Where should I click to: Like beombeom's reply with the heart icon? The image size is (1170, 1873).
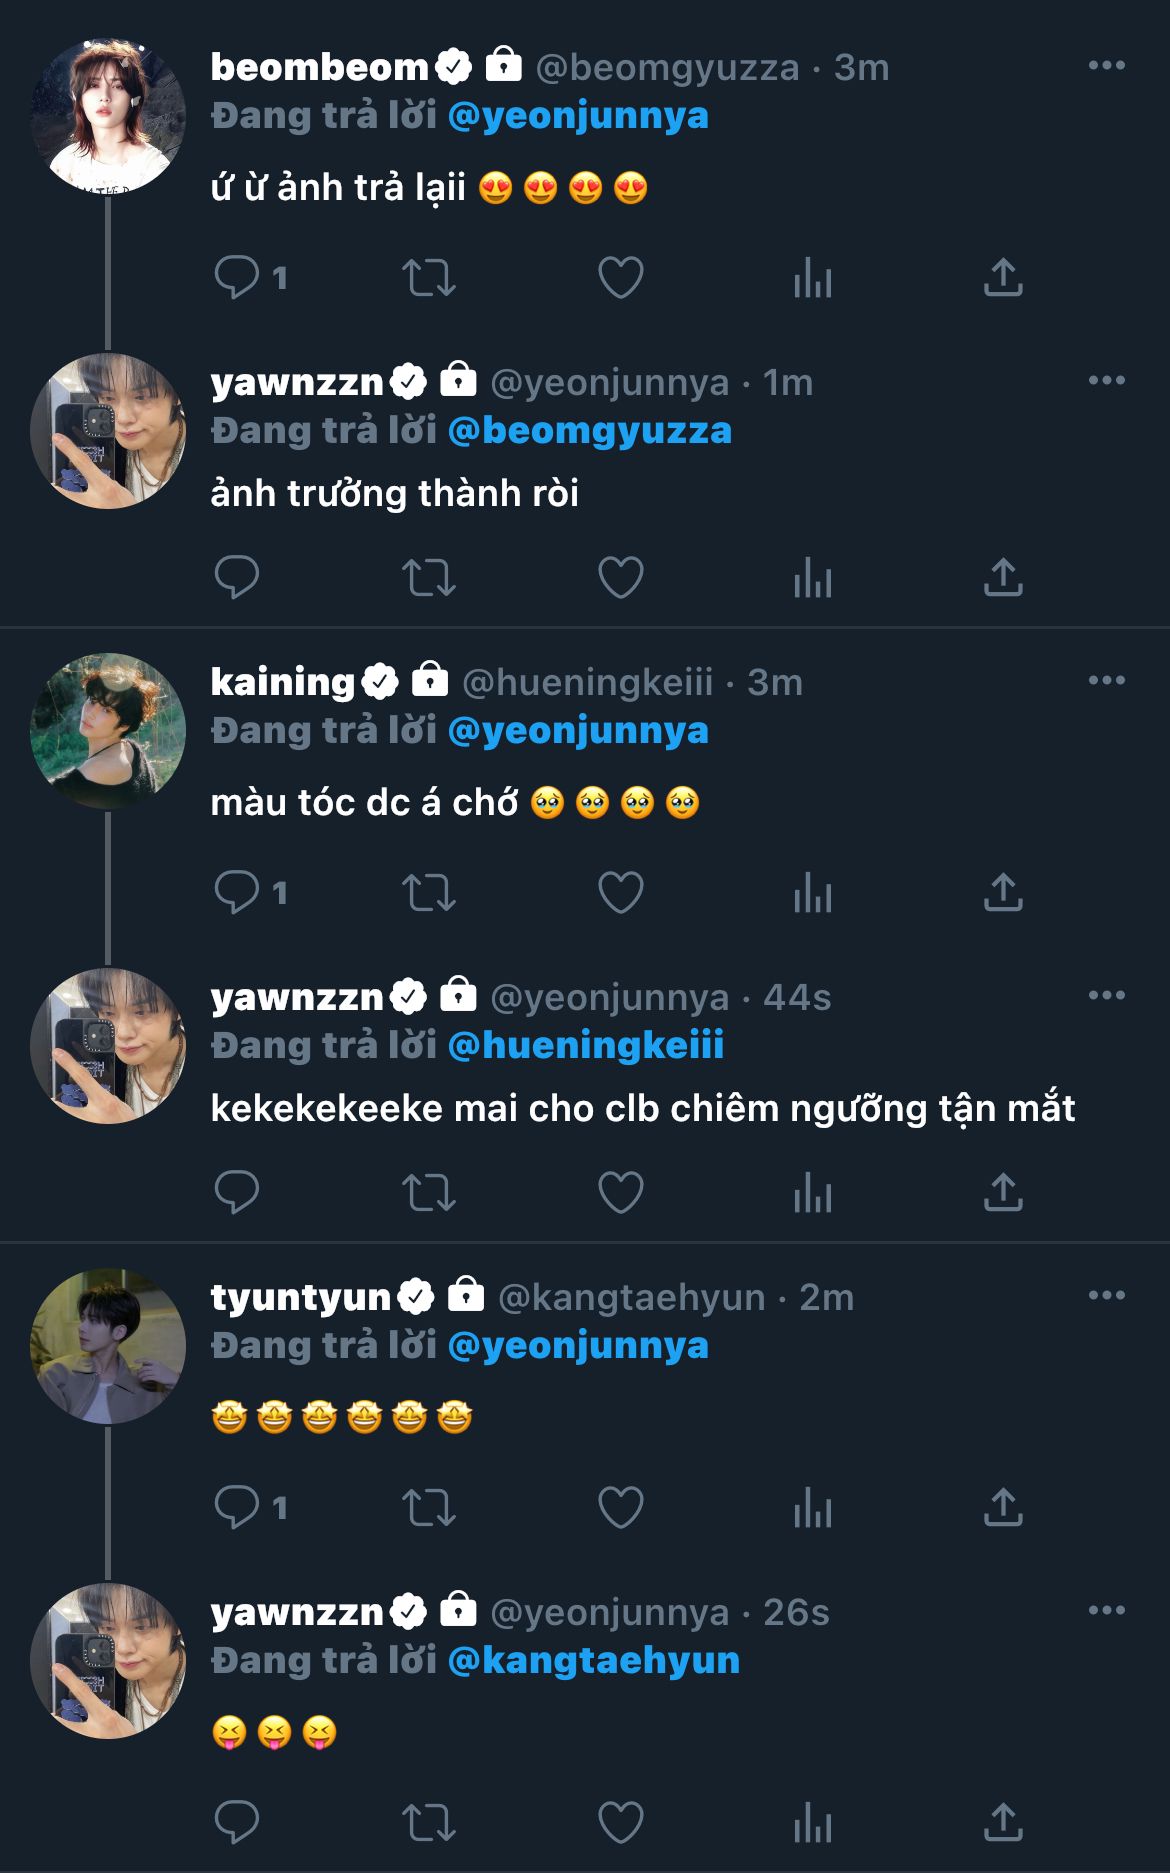click(620, 278)
